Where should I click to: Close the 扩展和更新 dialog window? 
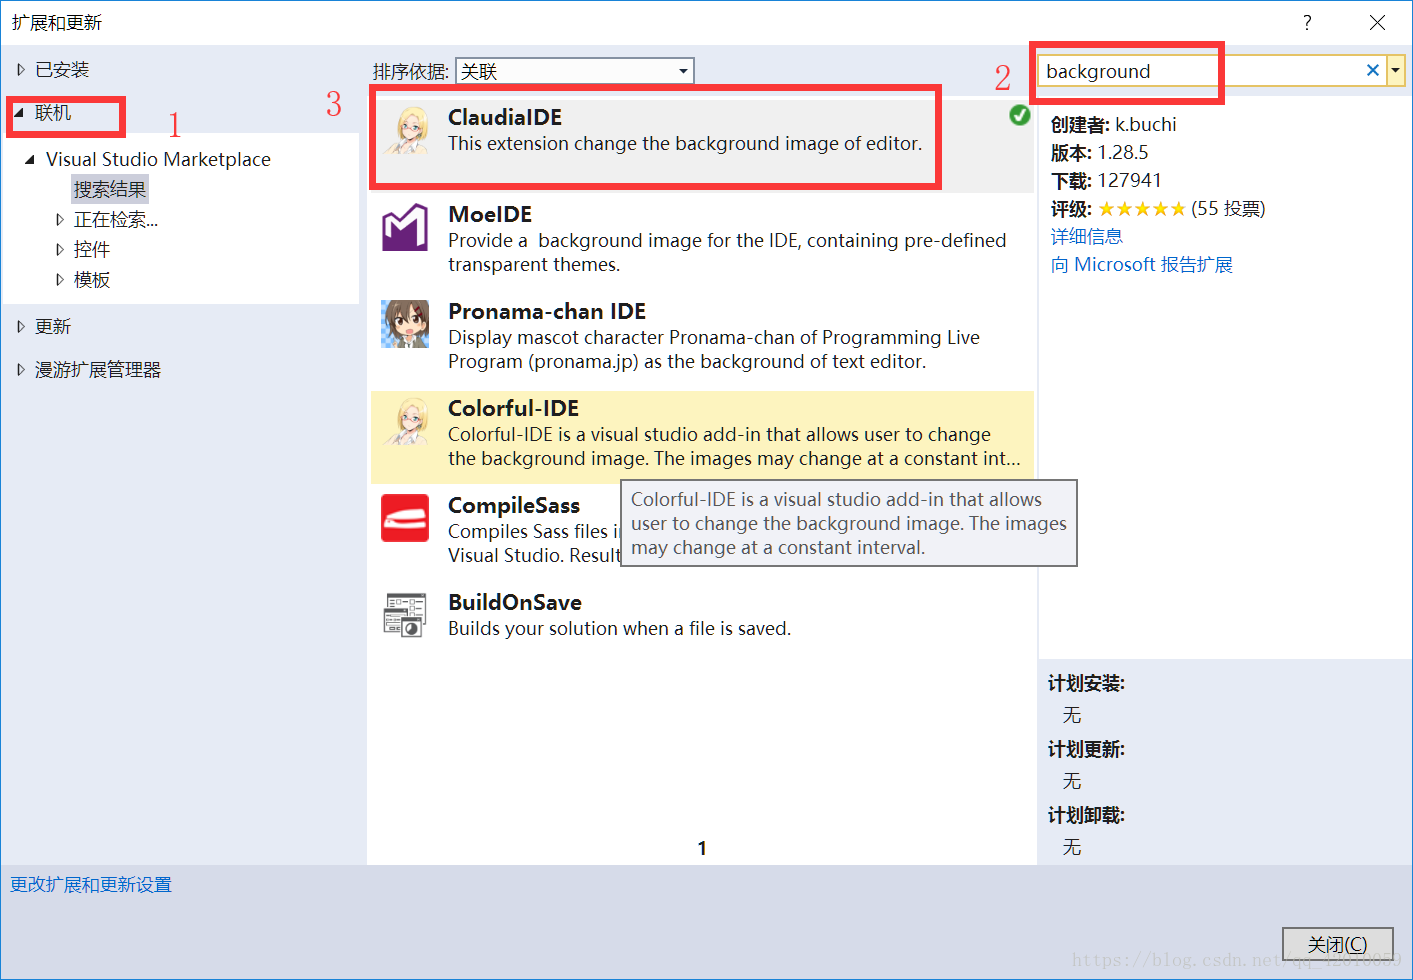(x=1377, y=22)
